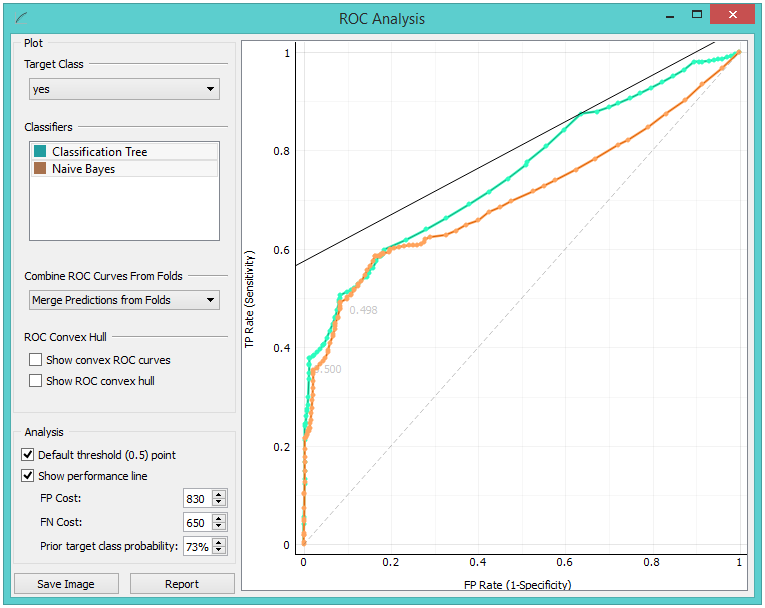
Task: Disable Show performance line checkbox
Action: tap(28, 476)
